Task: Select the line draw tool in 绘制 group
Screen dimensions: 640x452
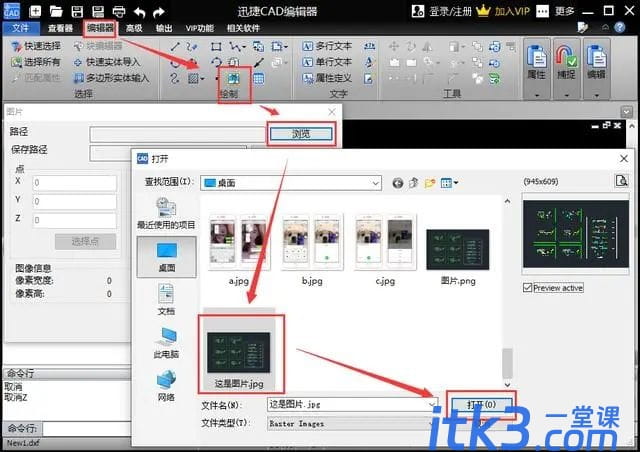Action: pyautogui.click(x=175, y=47)
